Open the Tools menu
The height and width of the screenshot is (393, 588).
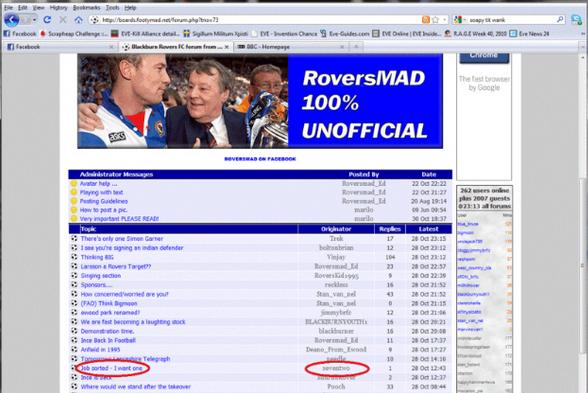click(112, 8)
